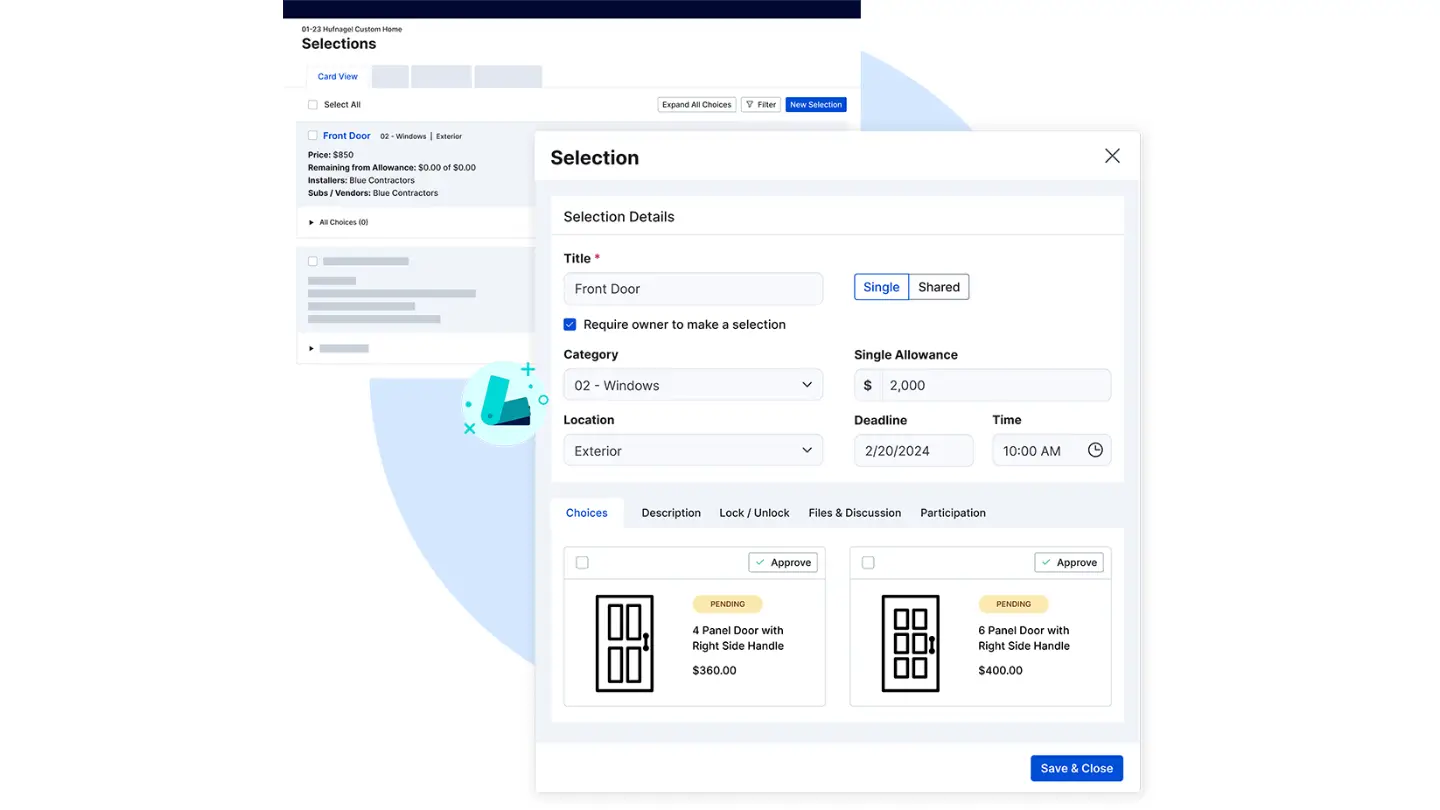Open the Front Door selection link
Viewport: 1440px width, 810px height.
click(347, 135)
